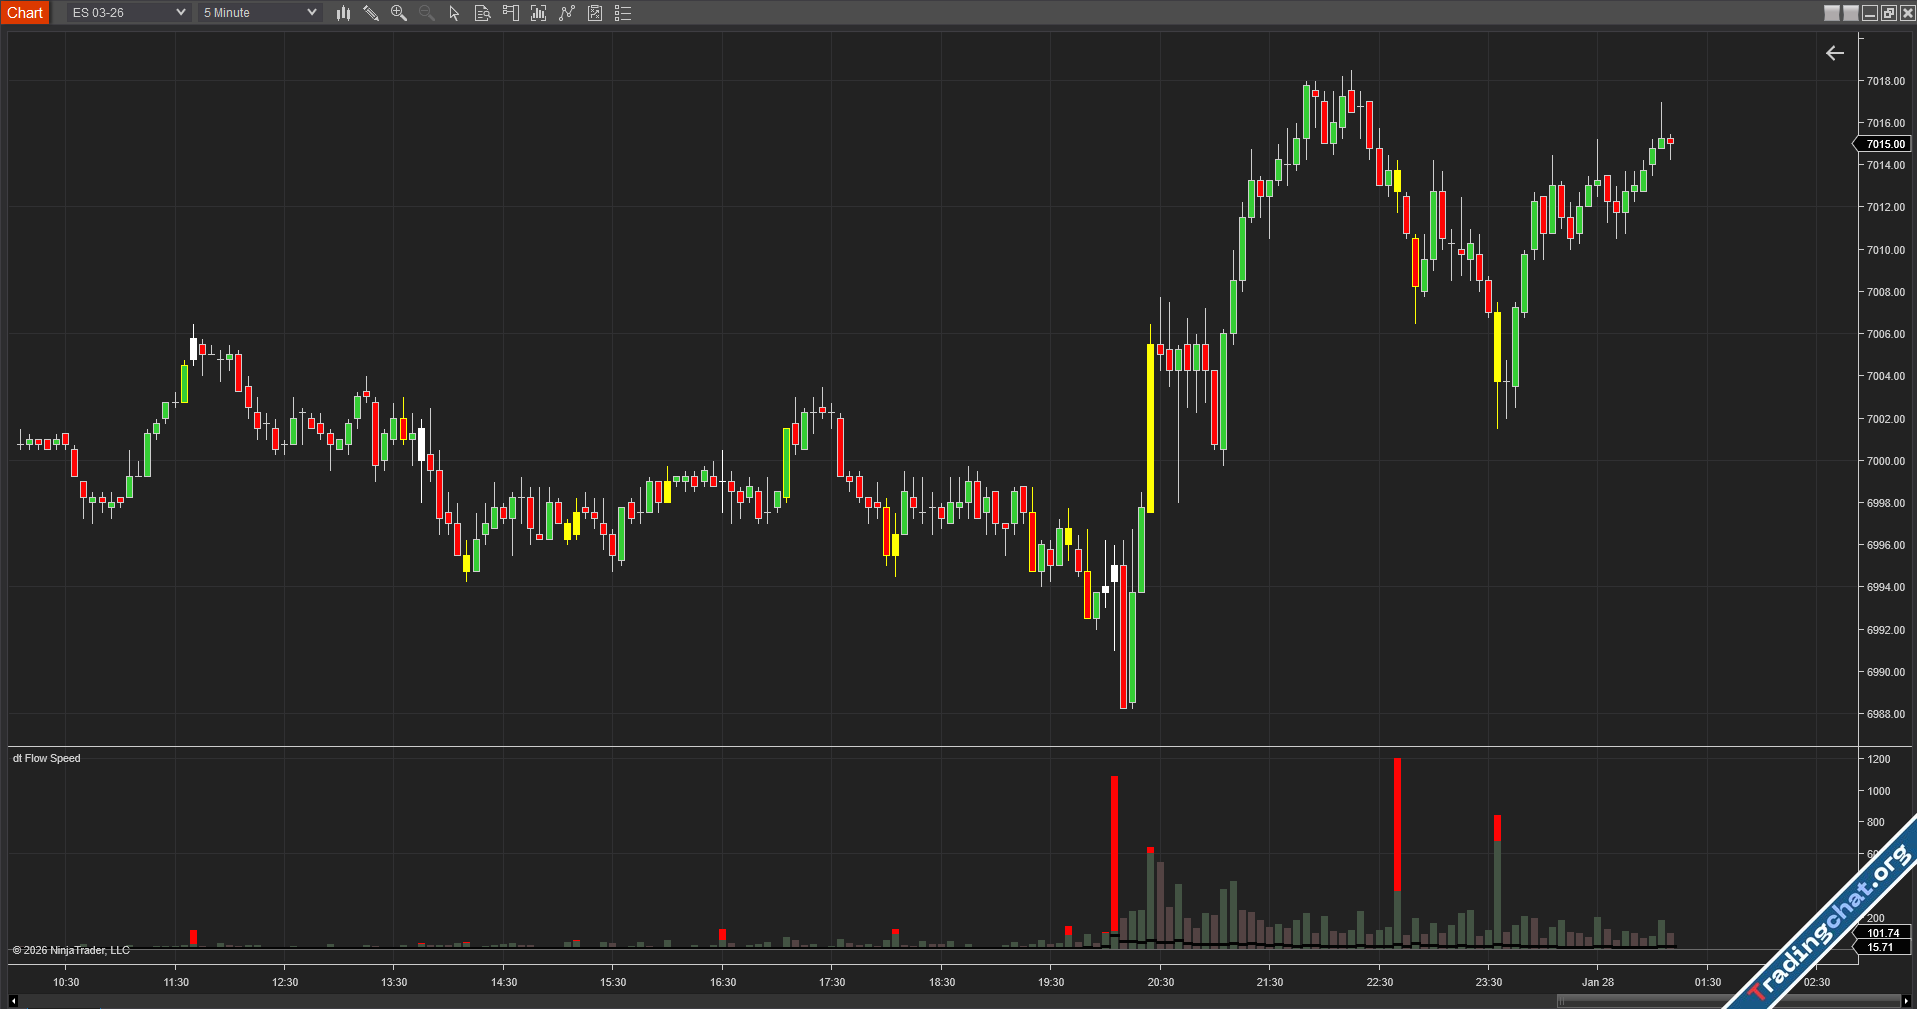
Task: Click the zoom in magnifier icon
Action: point(399,13)
